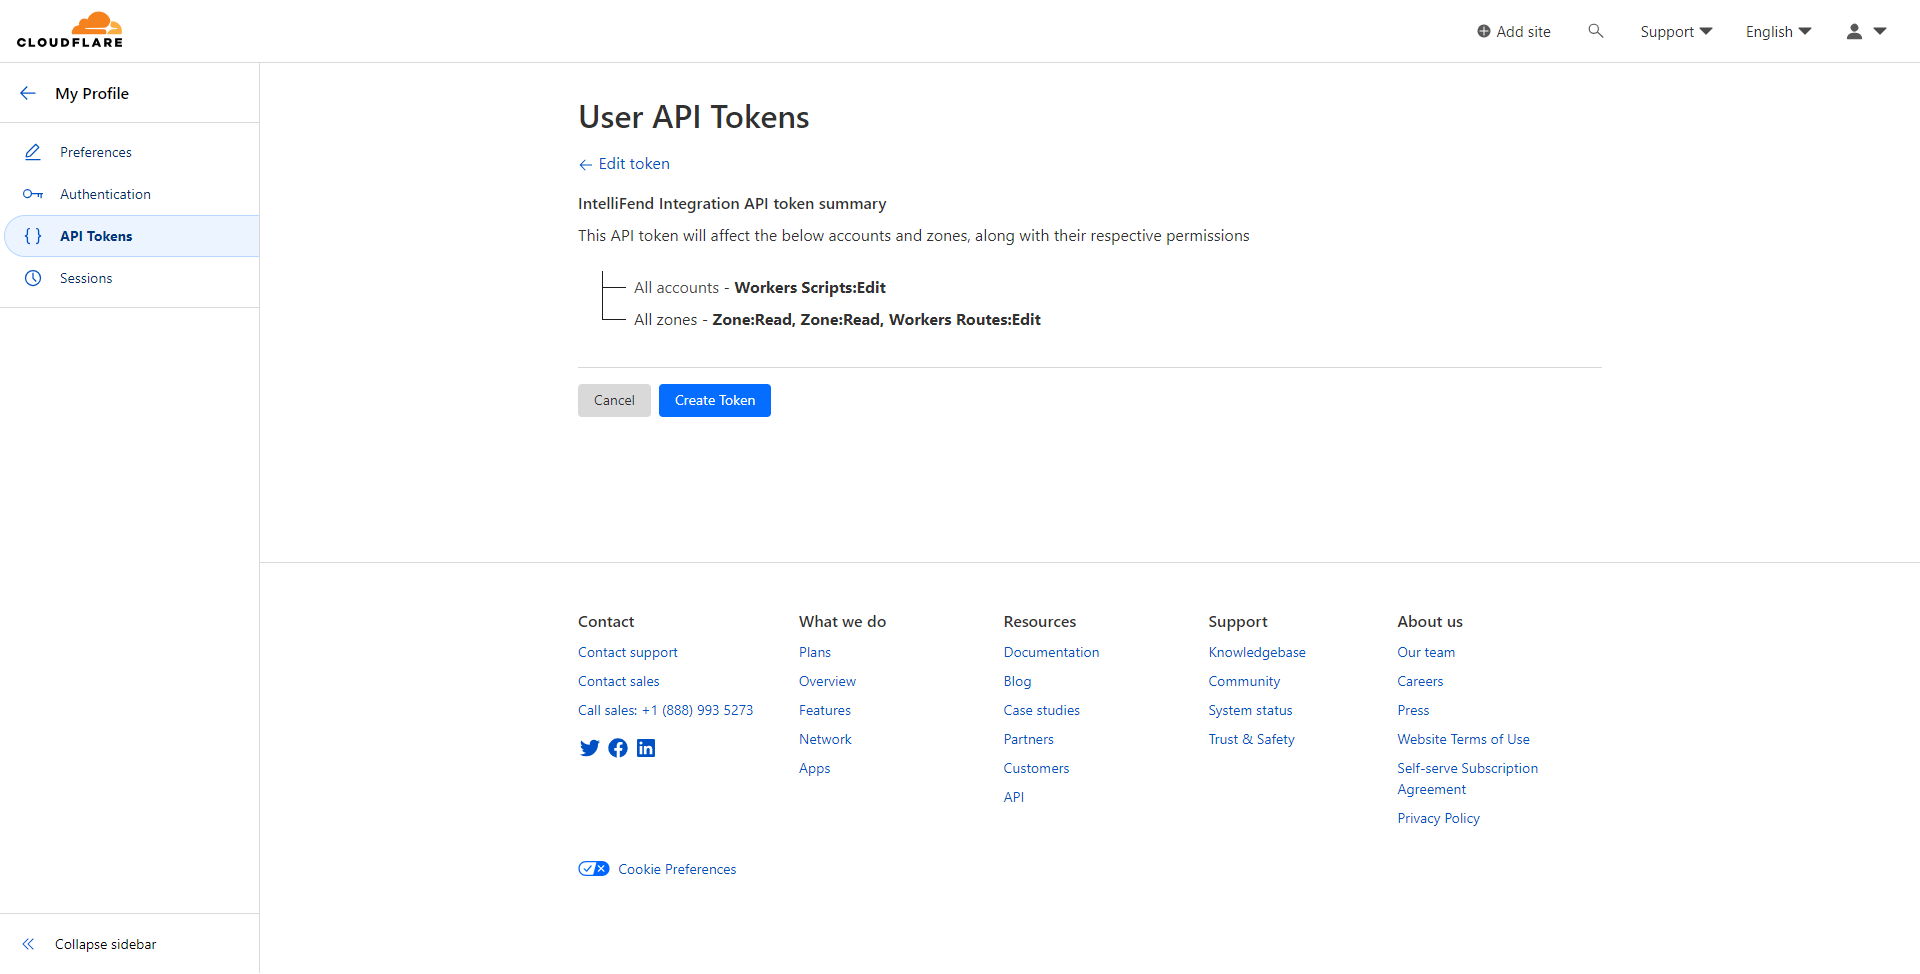This screenshot has height=974, width=1920.
Task: Click the Cloudflare logo
Action: (70, 30)
